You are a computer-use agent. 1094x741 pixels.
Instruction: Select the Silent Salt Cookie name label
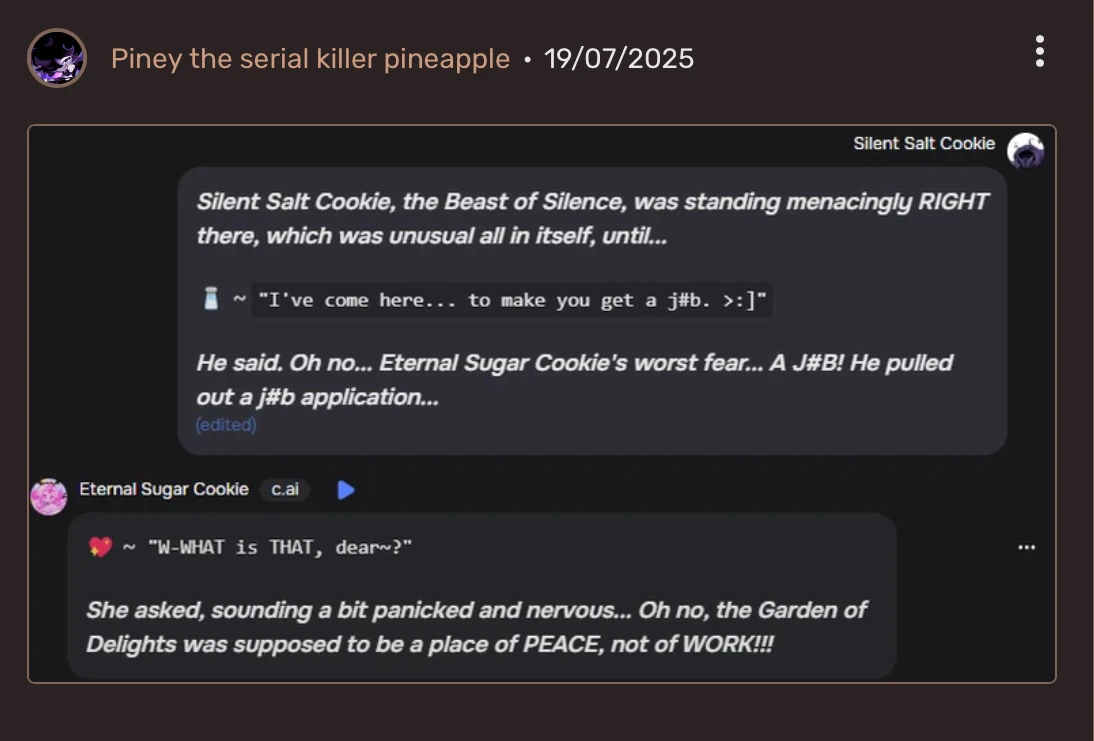click(x=923, y=143)
